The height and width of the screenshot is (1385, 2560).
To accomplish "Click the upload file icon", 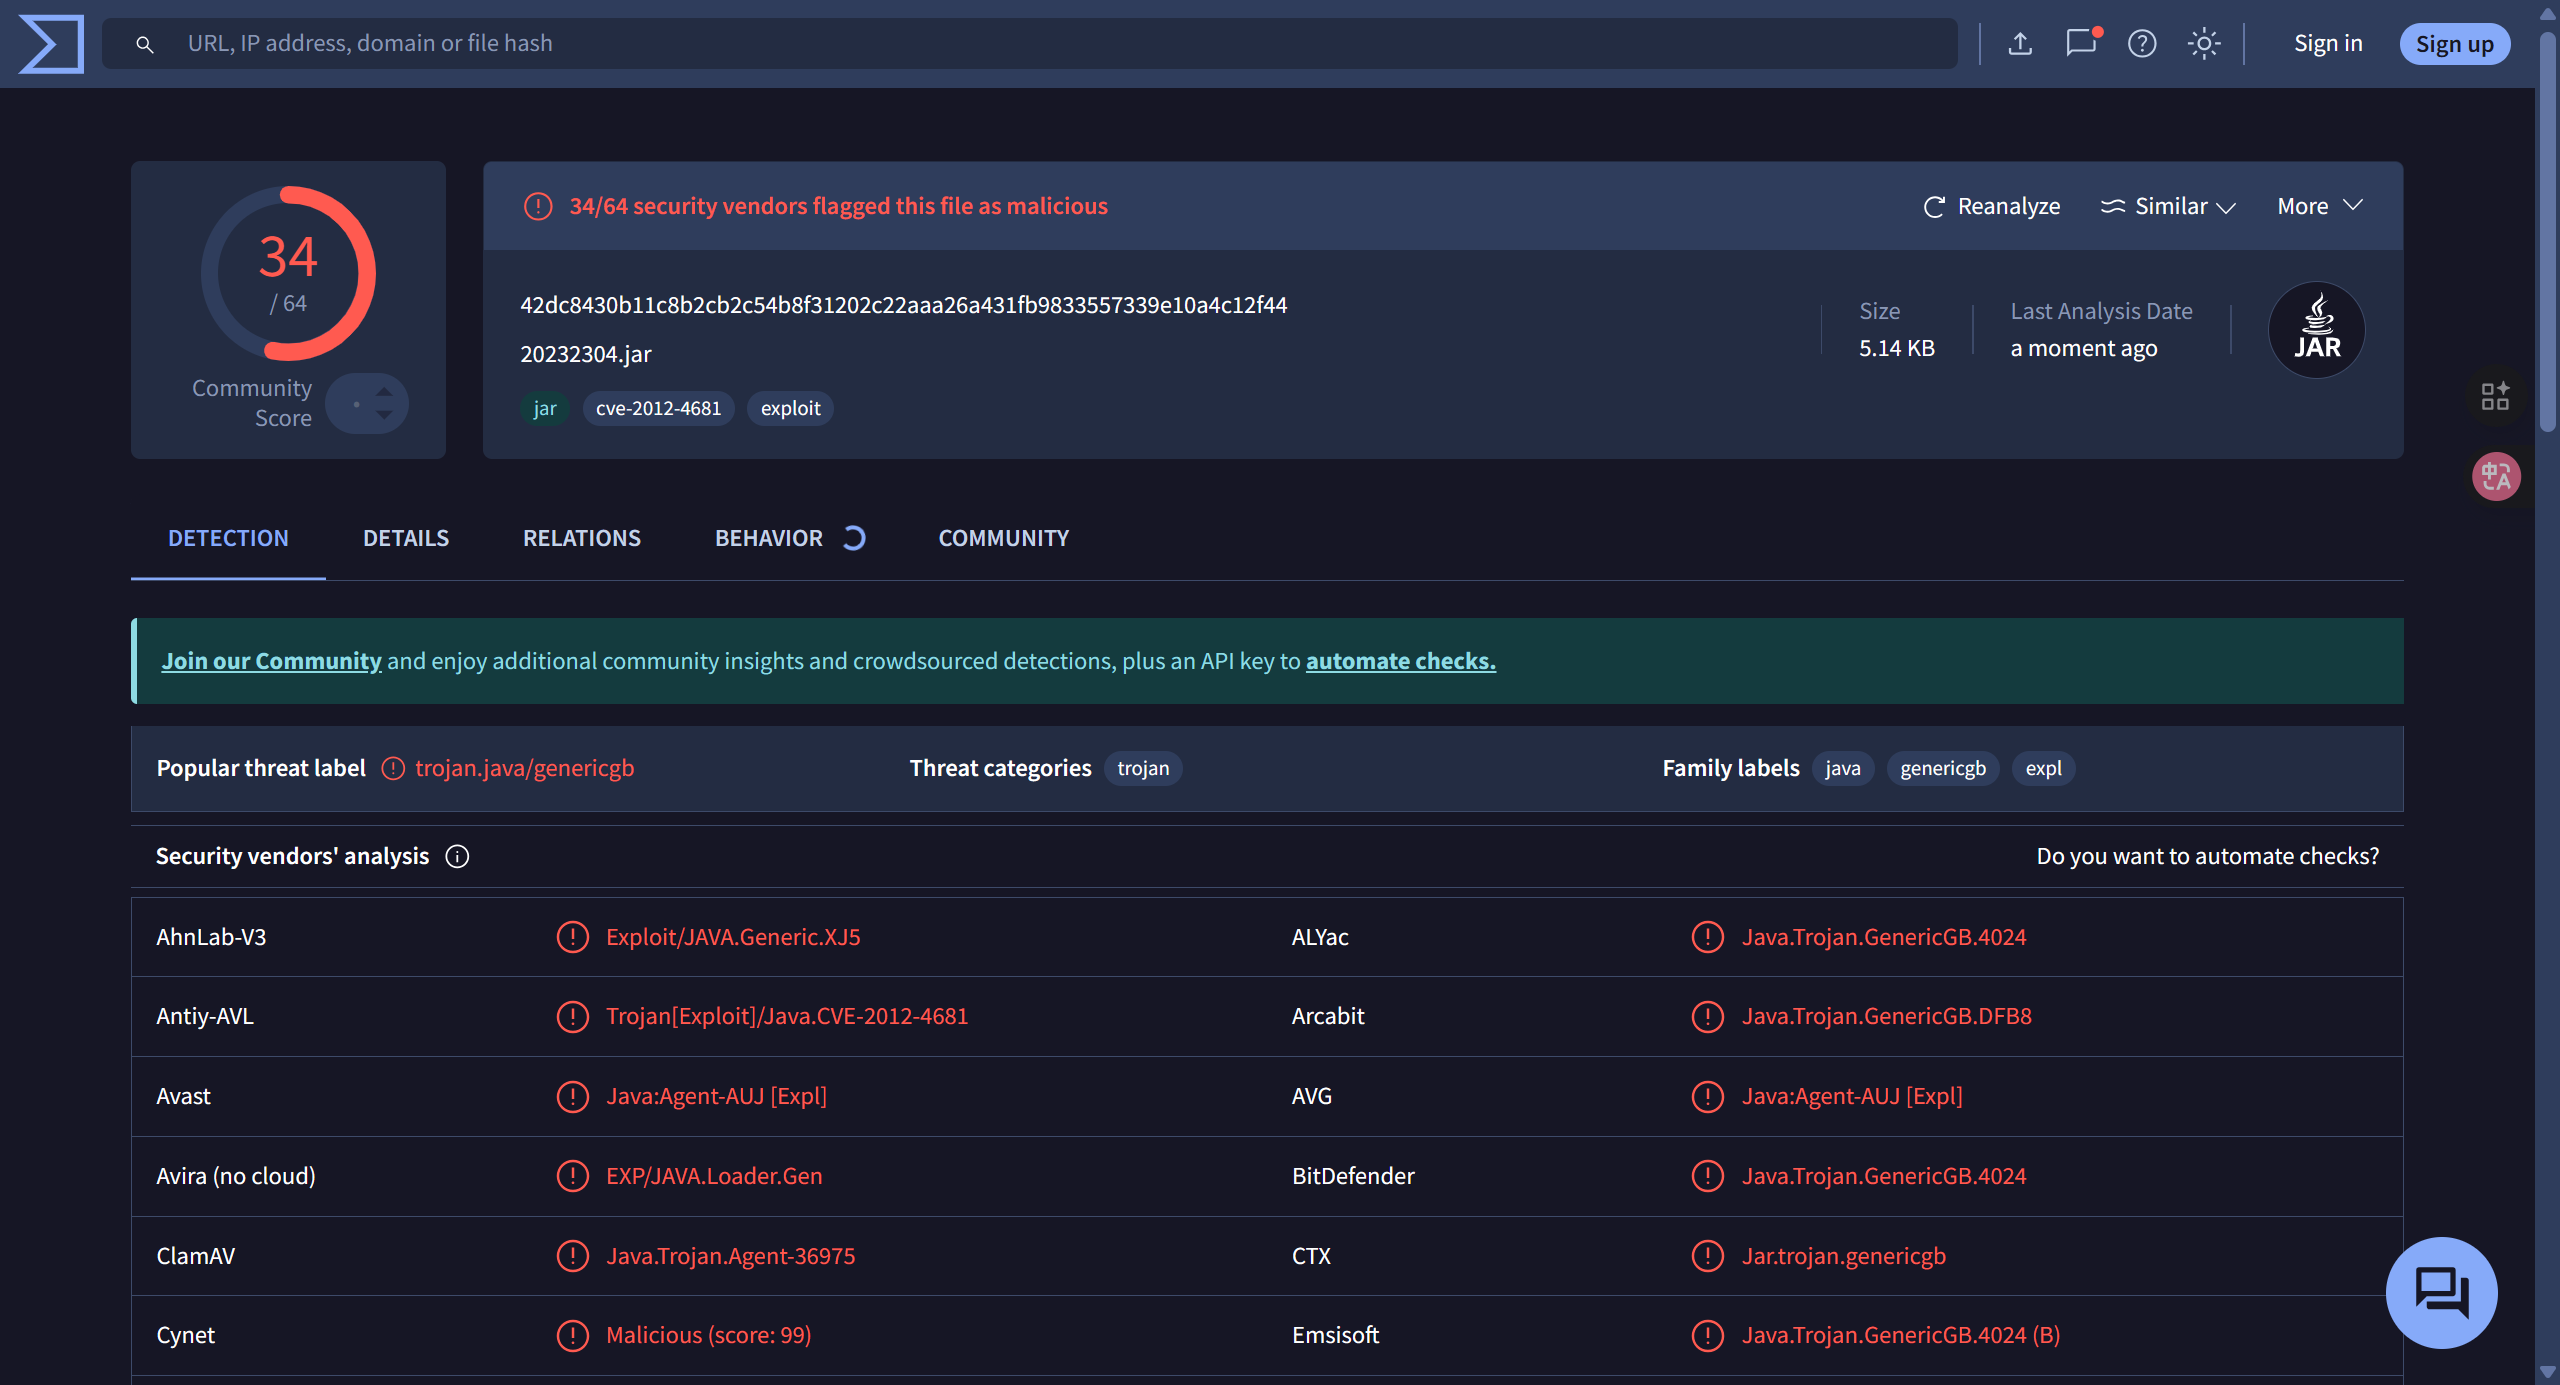I will pyautogui.click(x=2020, y=44).
